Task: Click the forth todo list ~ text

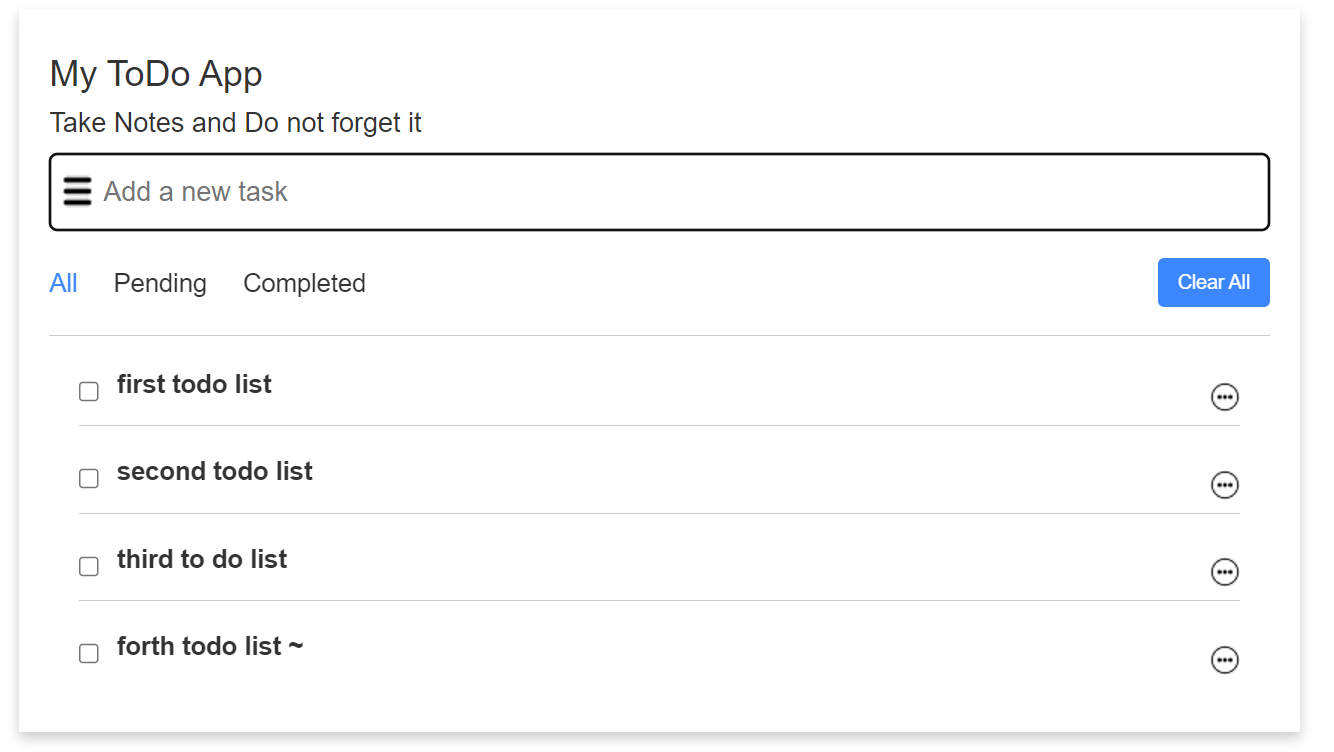Action: (x=209, y=646)
